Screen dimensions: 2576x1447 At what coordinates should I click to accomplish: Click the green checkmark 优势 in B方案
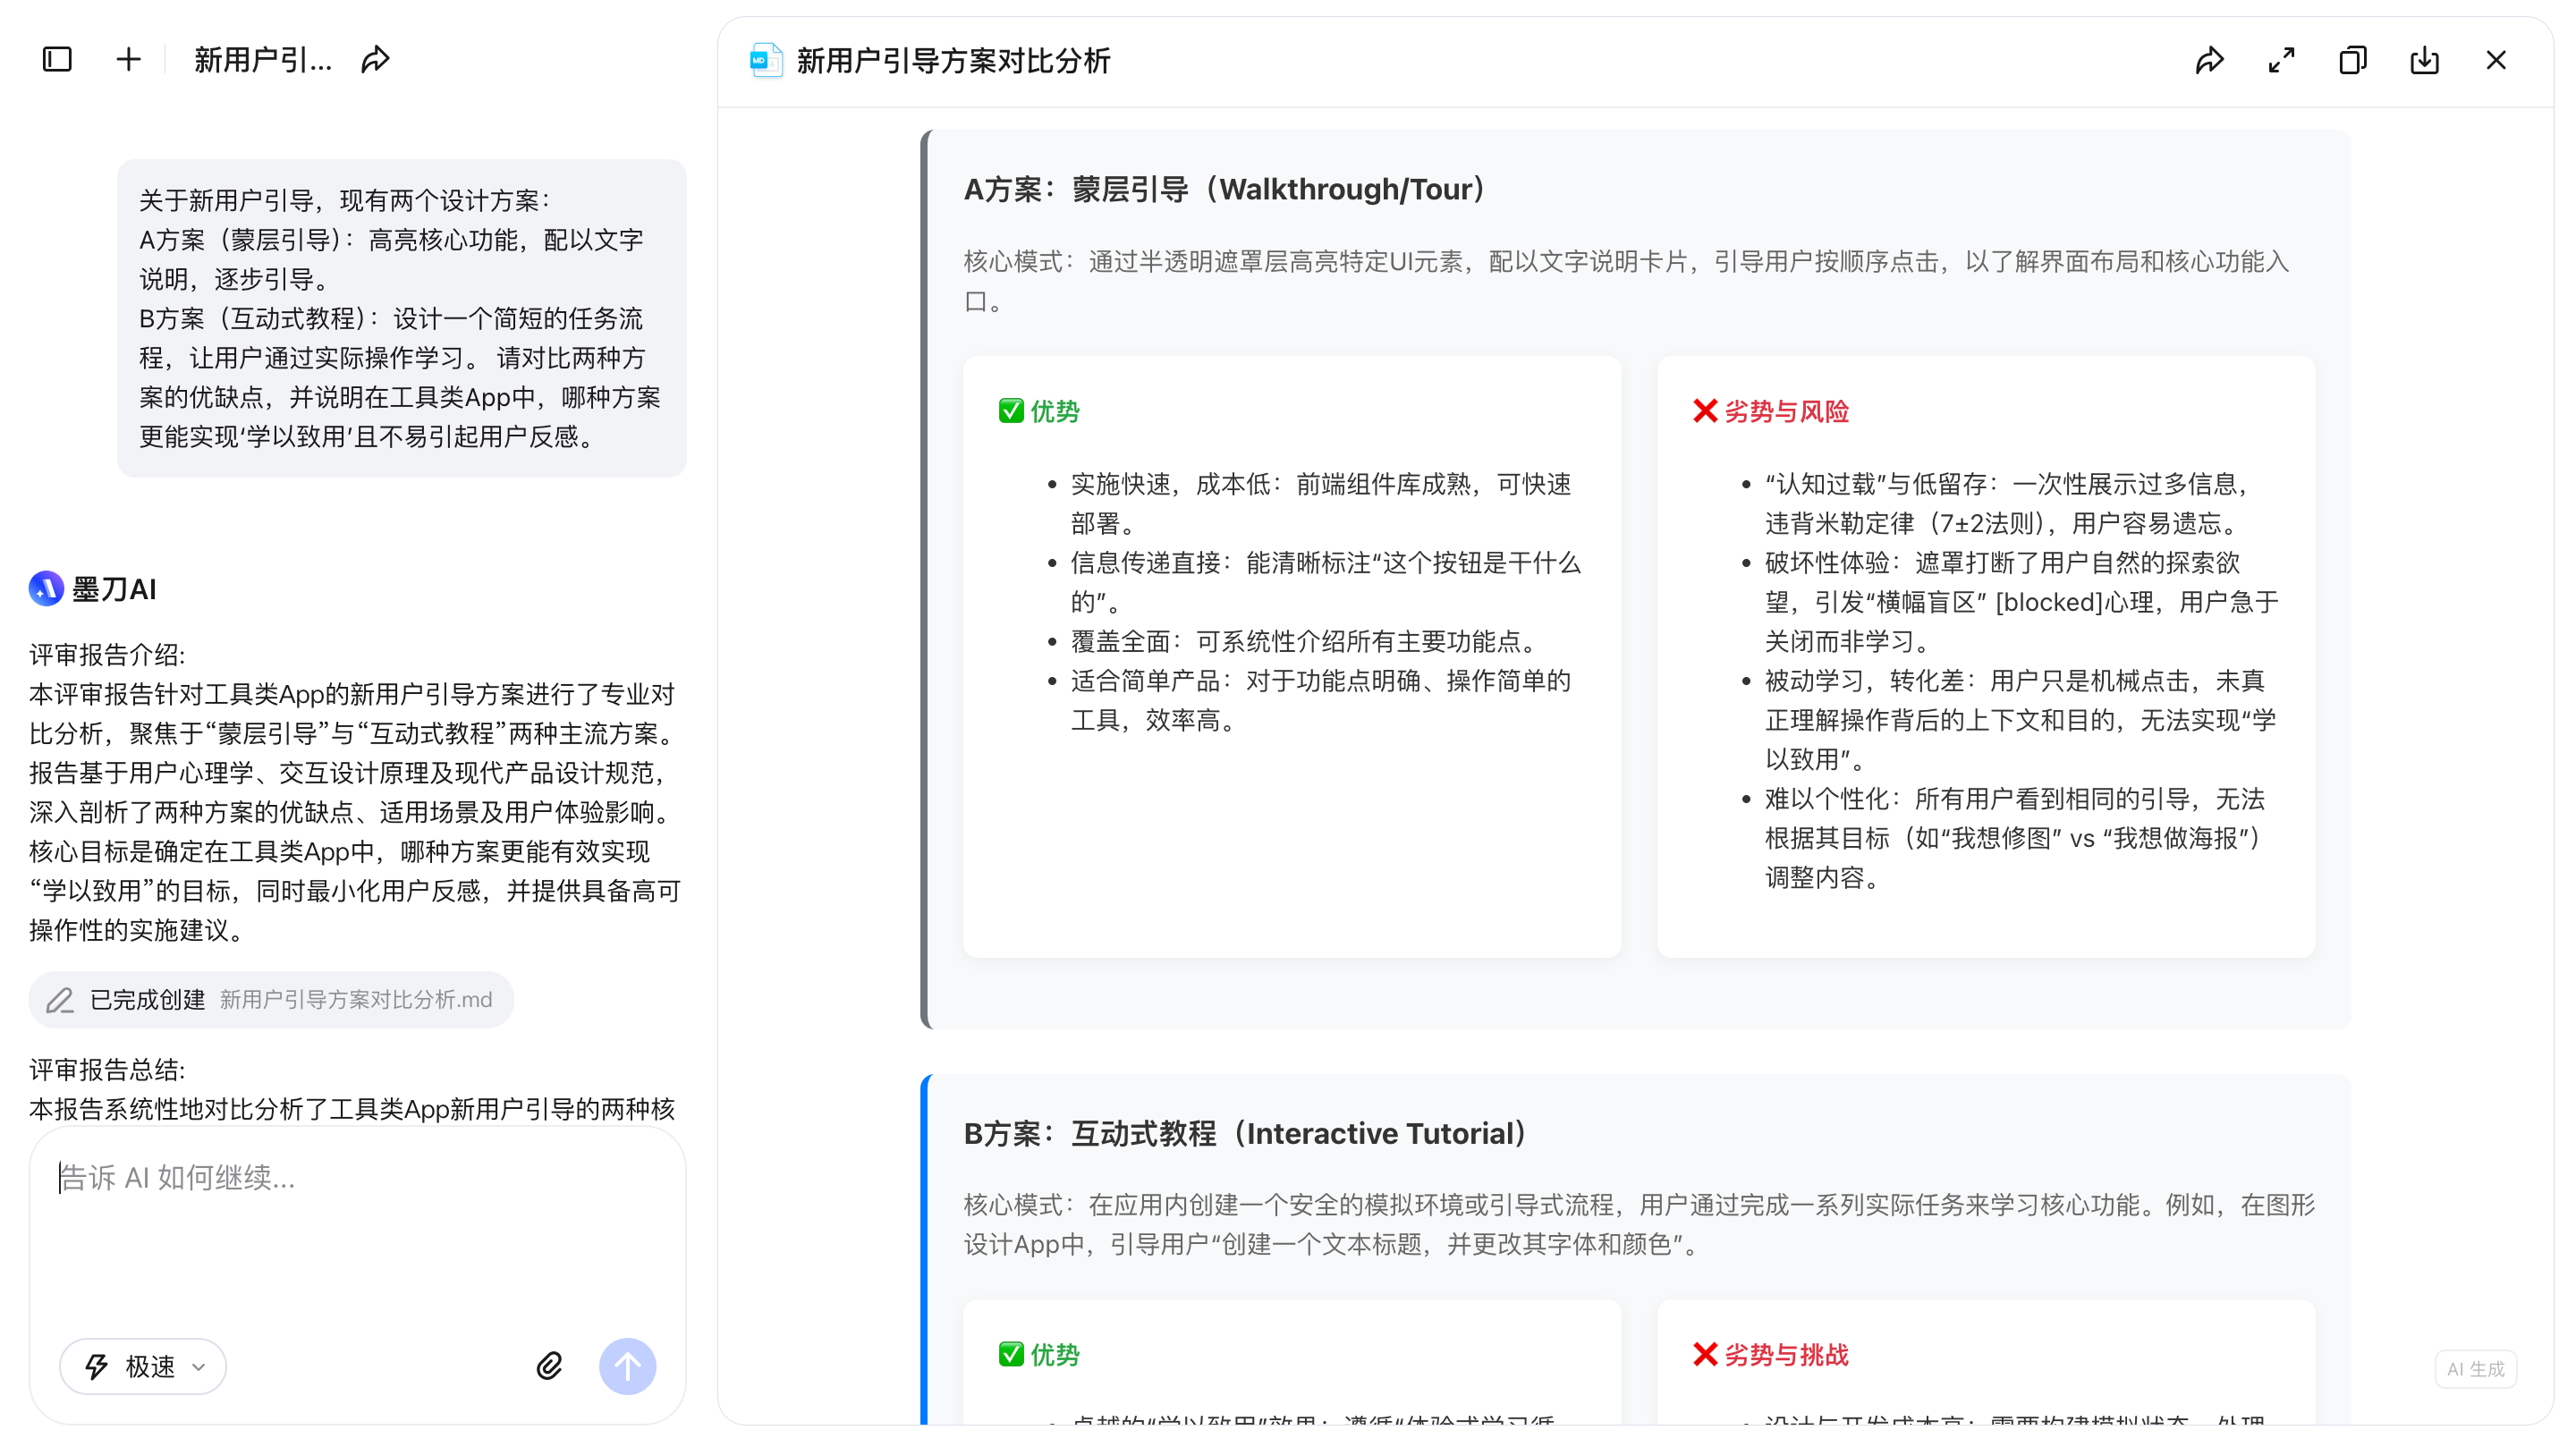tap(1039, 1354)
